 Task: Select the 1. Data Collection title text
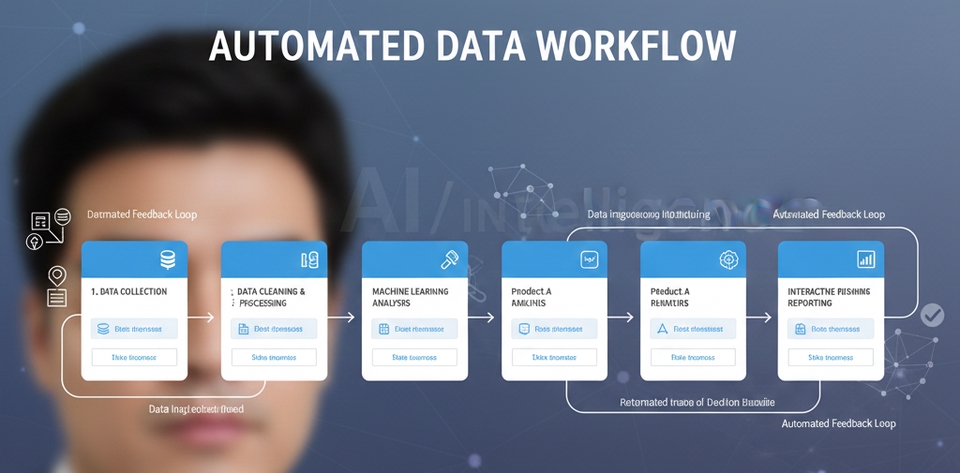pos(129,292)
